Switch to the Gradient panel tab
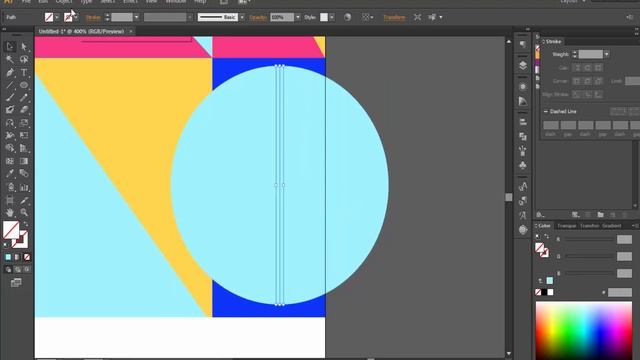The width and height of the screenshot is (640, 360). tap(611, 226)
